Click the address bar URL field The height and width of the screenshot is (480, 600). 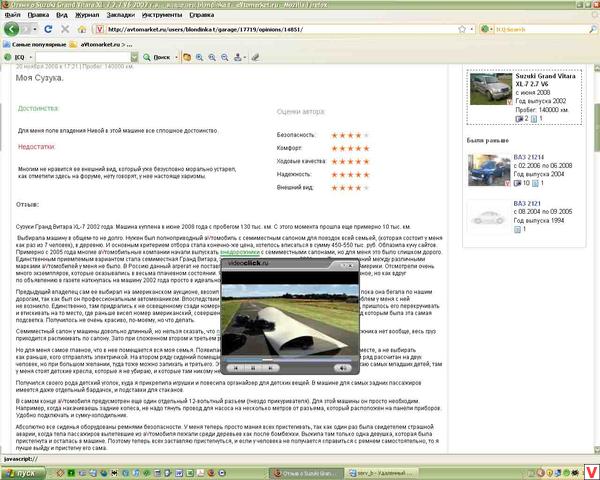click(281, 29)
